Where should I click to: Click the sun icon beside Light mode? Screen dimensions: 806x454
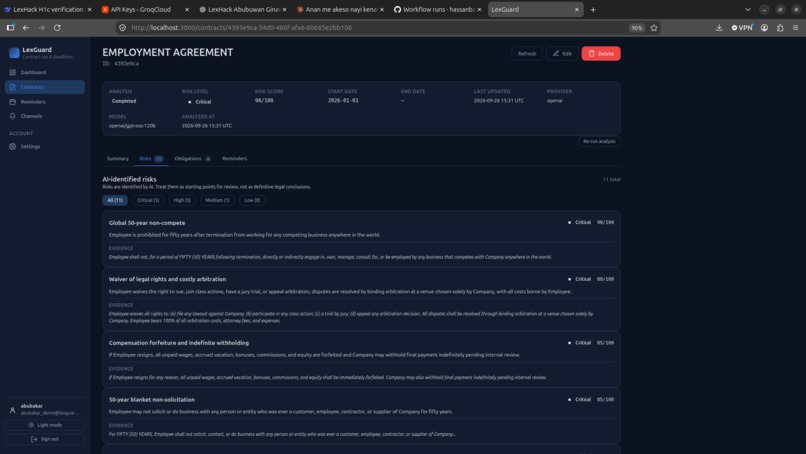[x=31, y=425]
